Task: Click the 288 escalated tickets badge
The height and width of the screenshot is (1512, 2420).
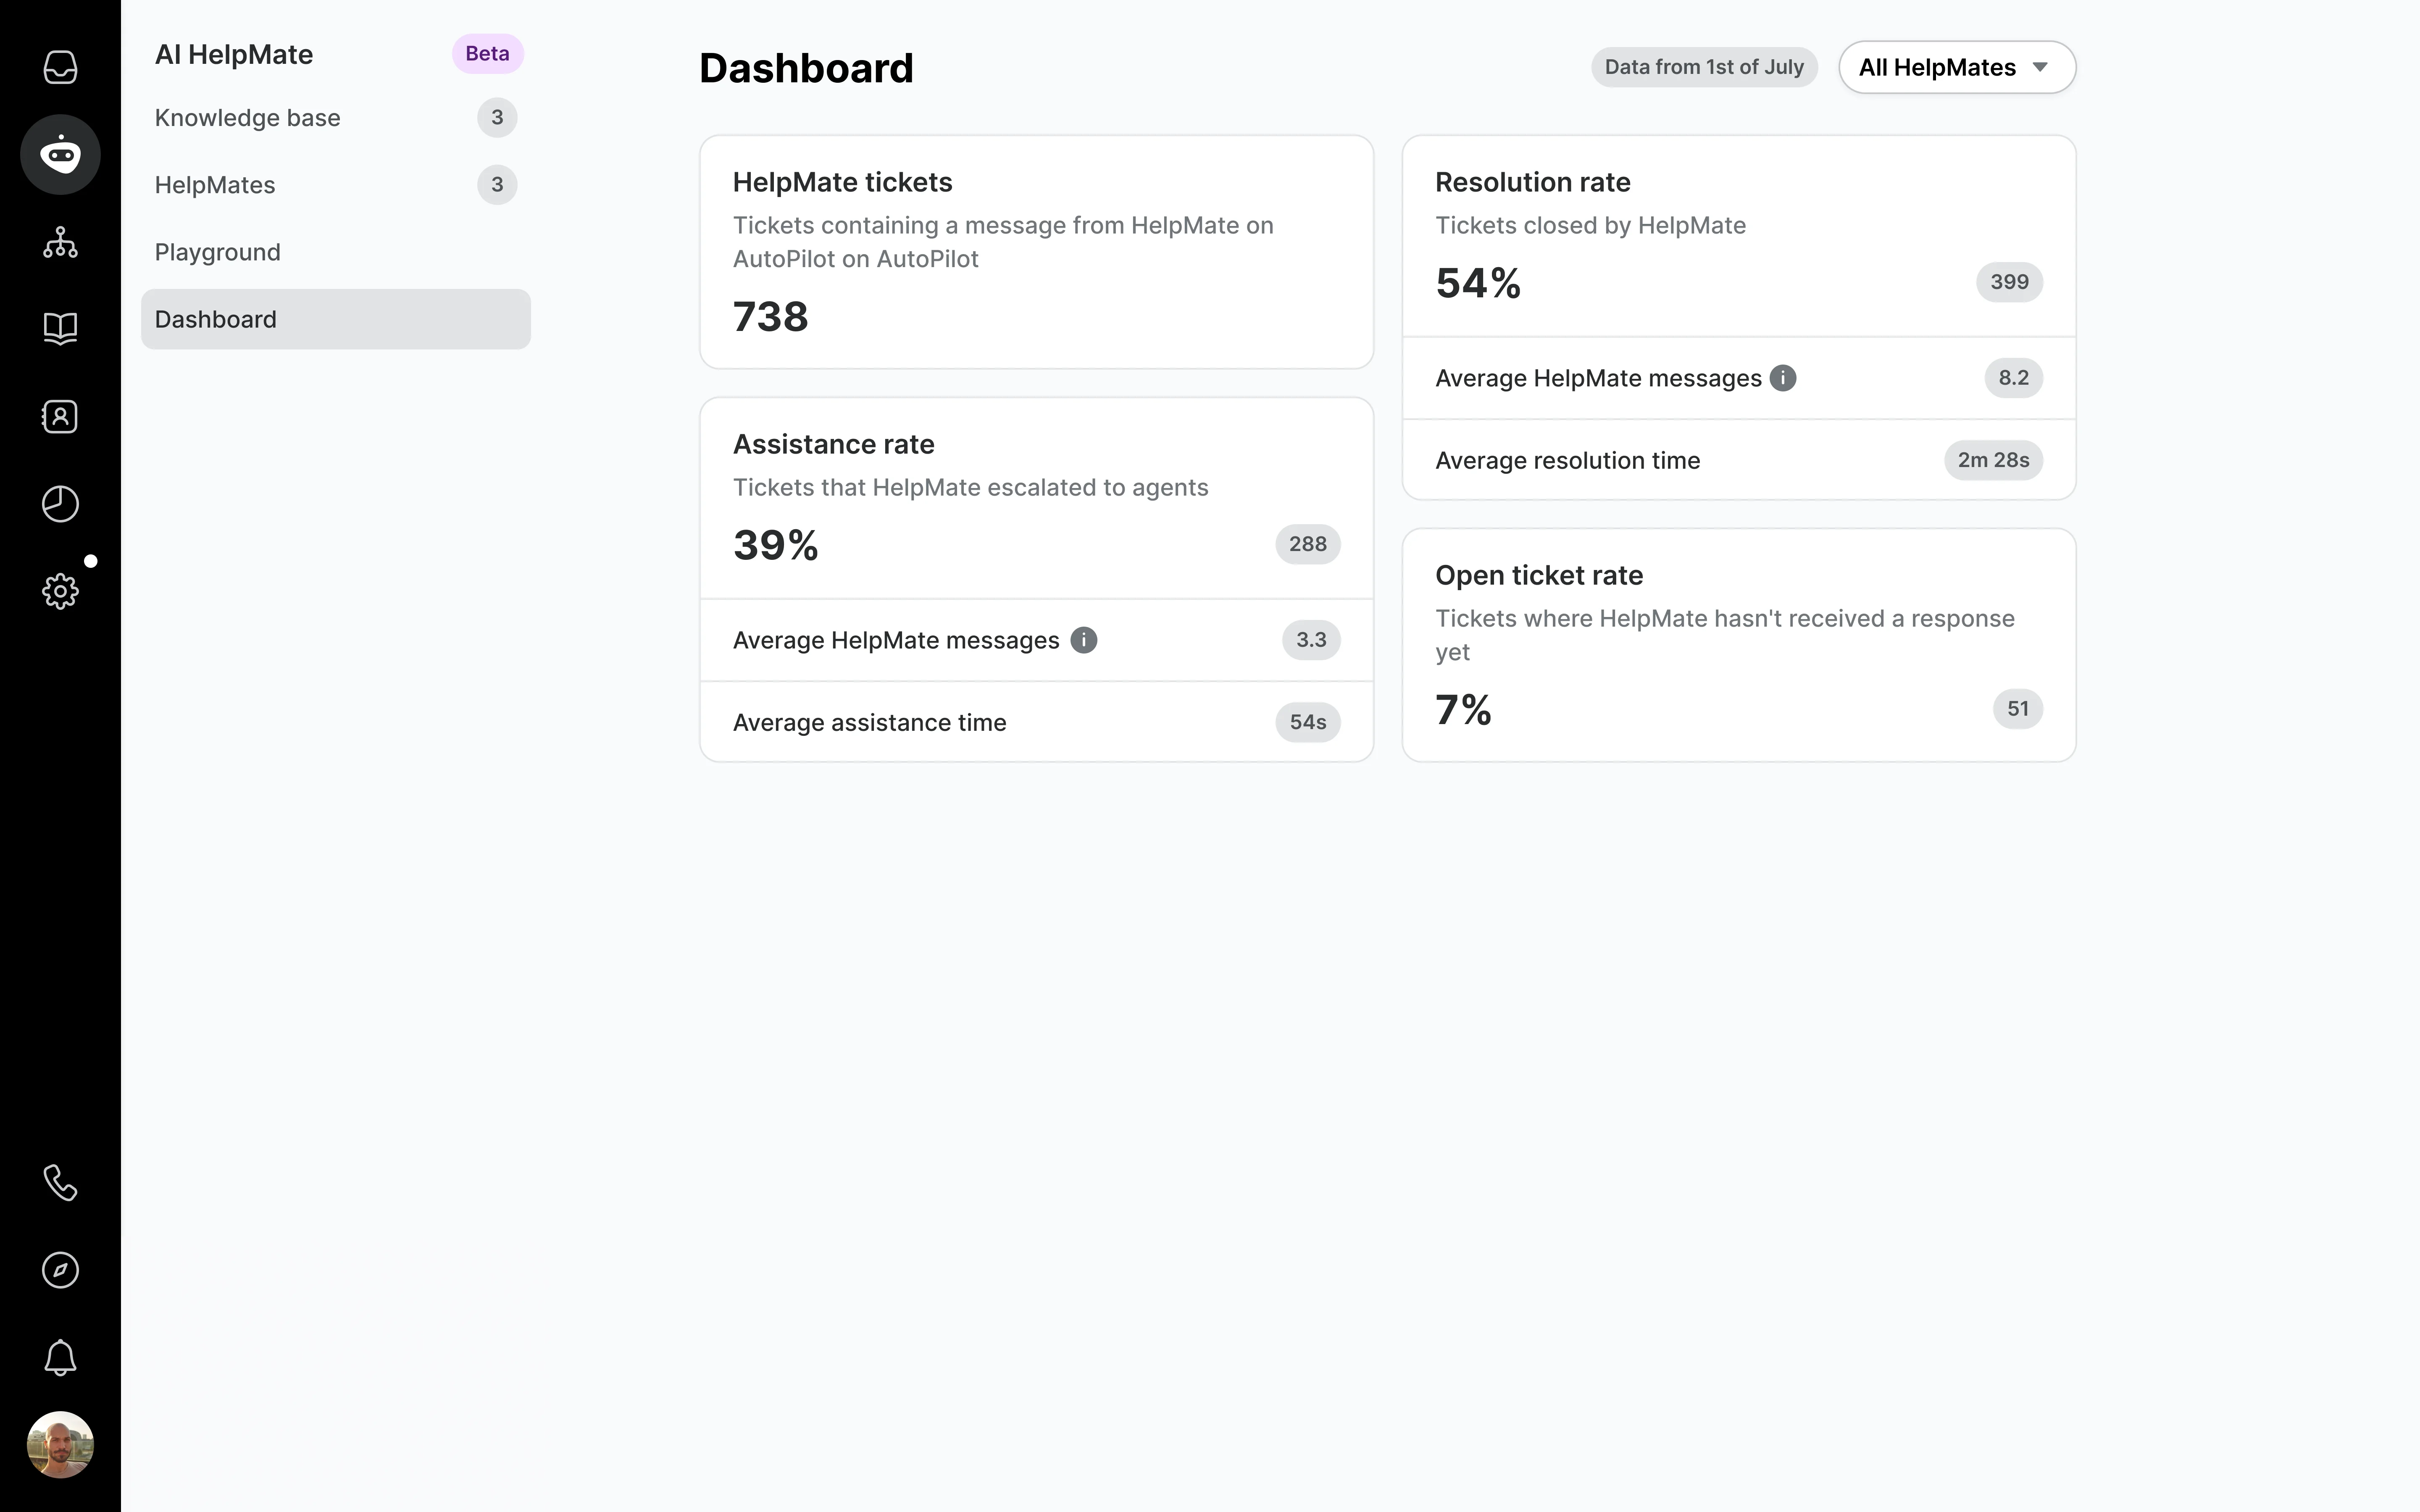Action: click(1307, 544)
